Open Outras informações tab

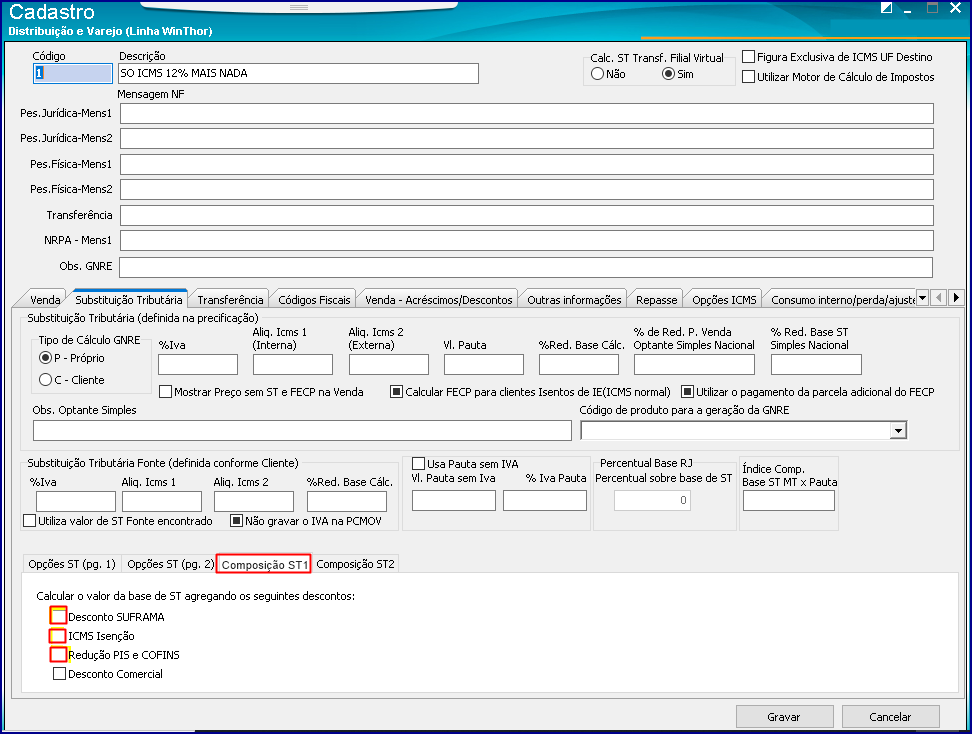(x=574, y=300)
